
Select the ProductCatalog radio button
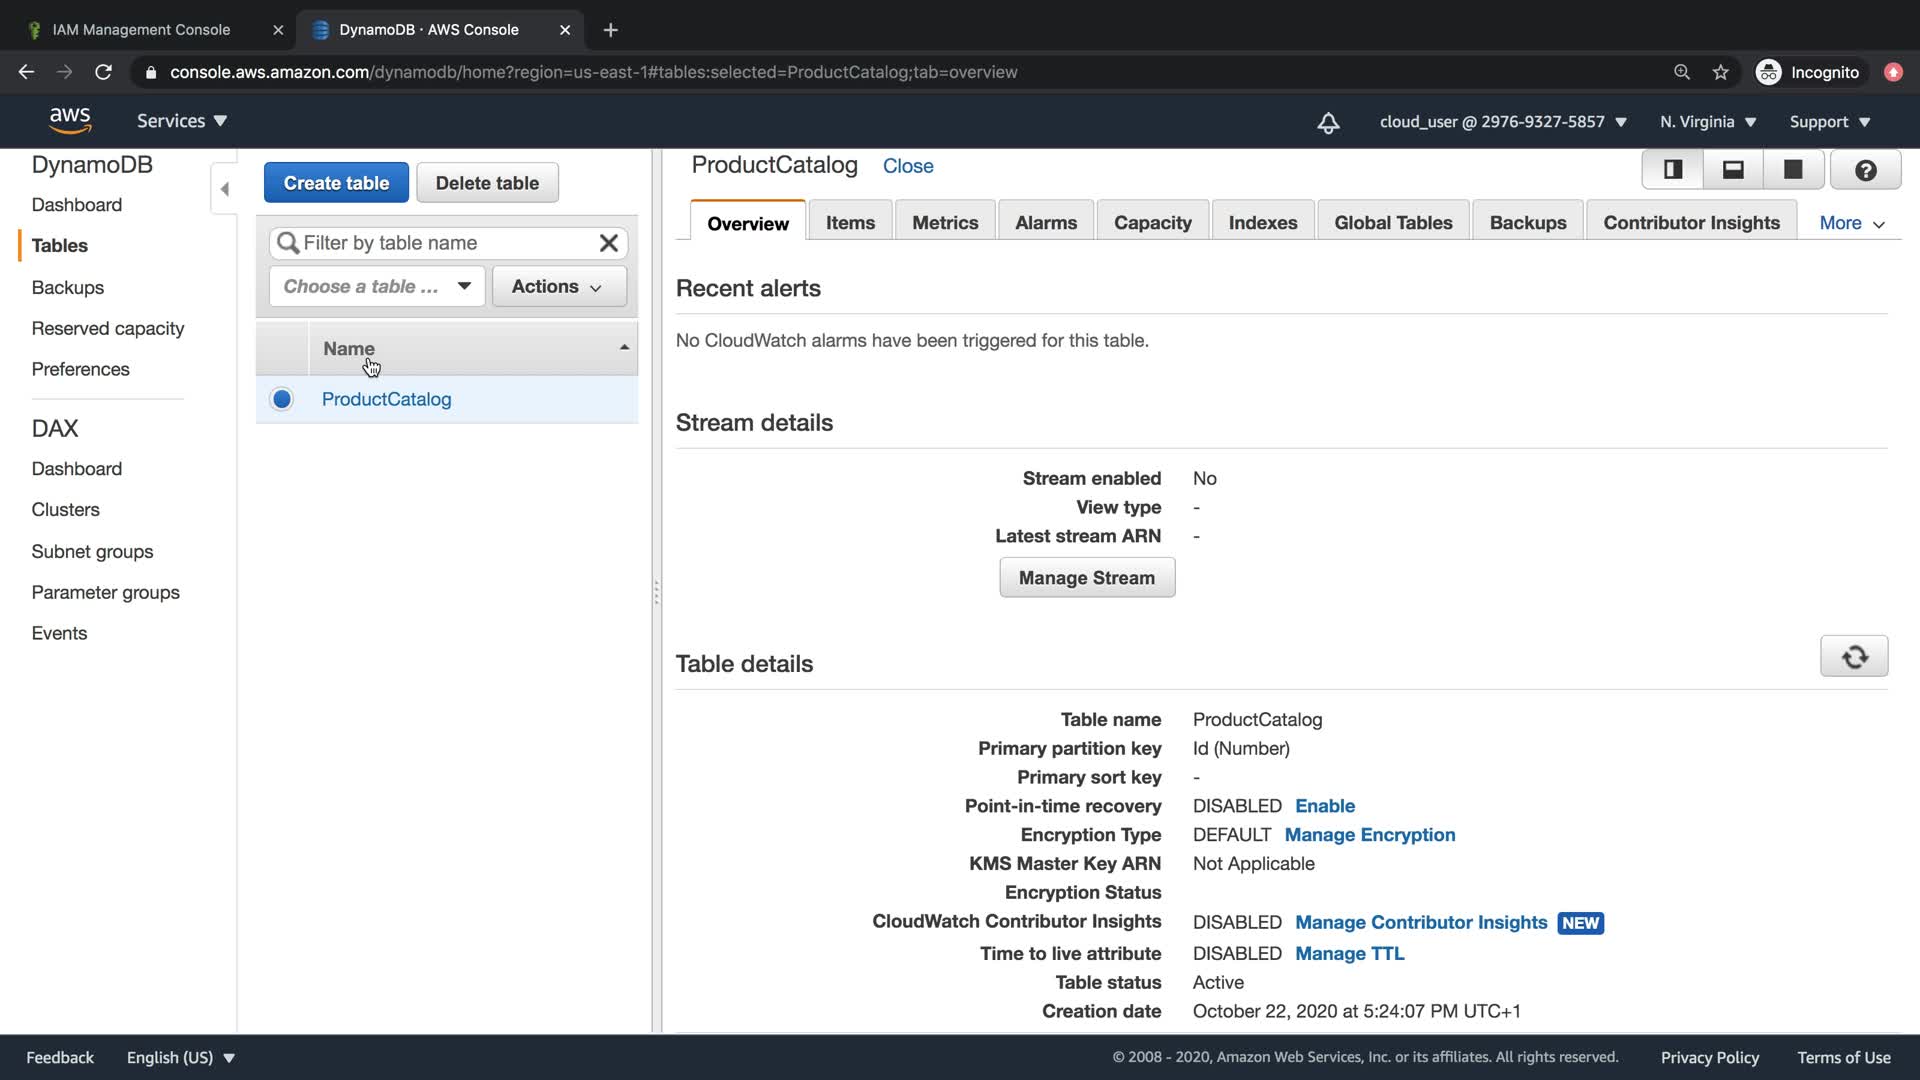pos(282,399)
